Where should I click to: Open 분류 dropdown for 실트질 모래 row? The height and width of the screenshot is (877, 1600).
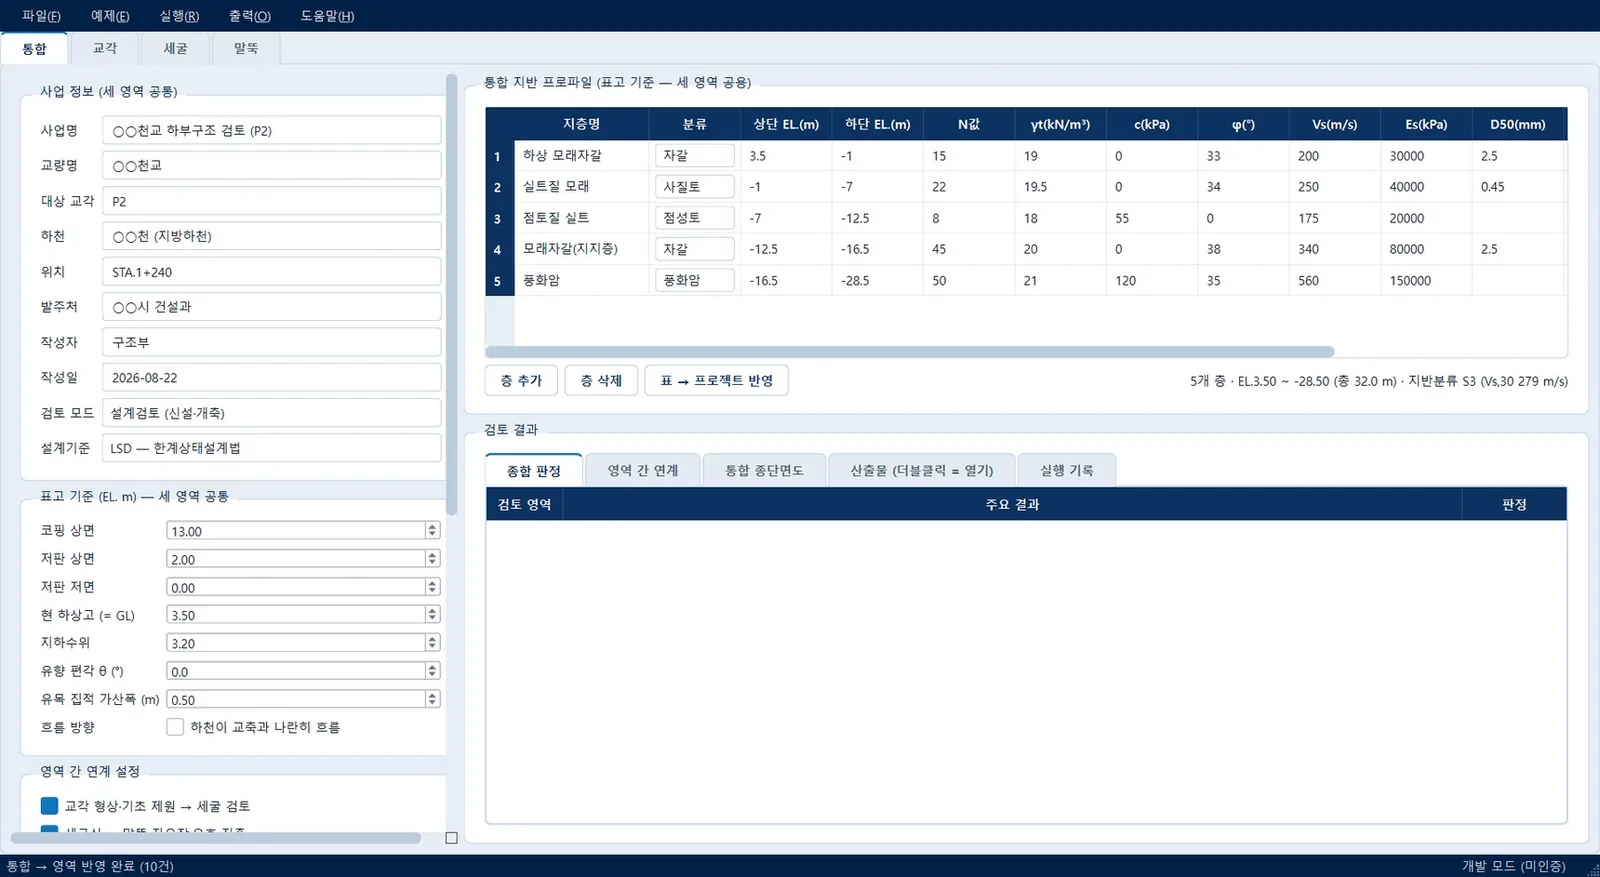695,186
